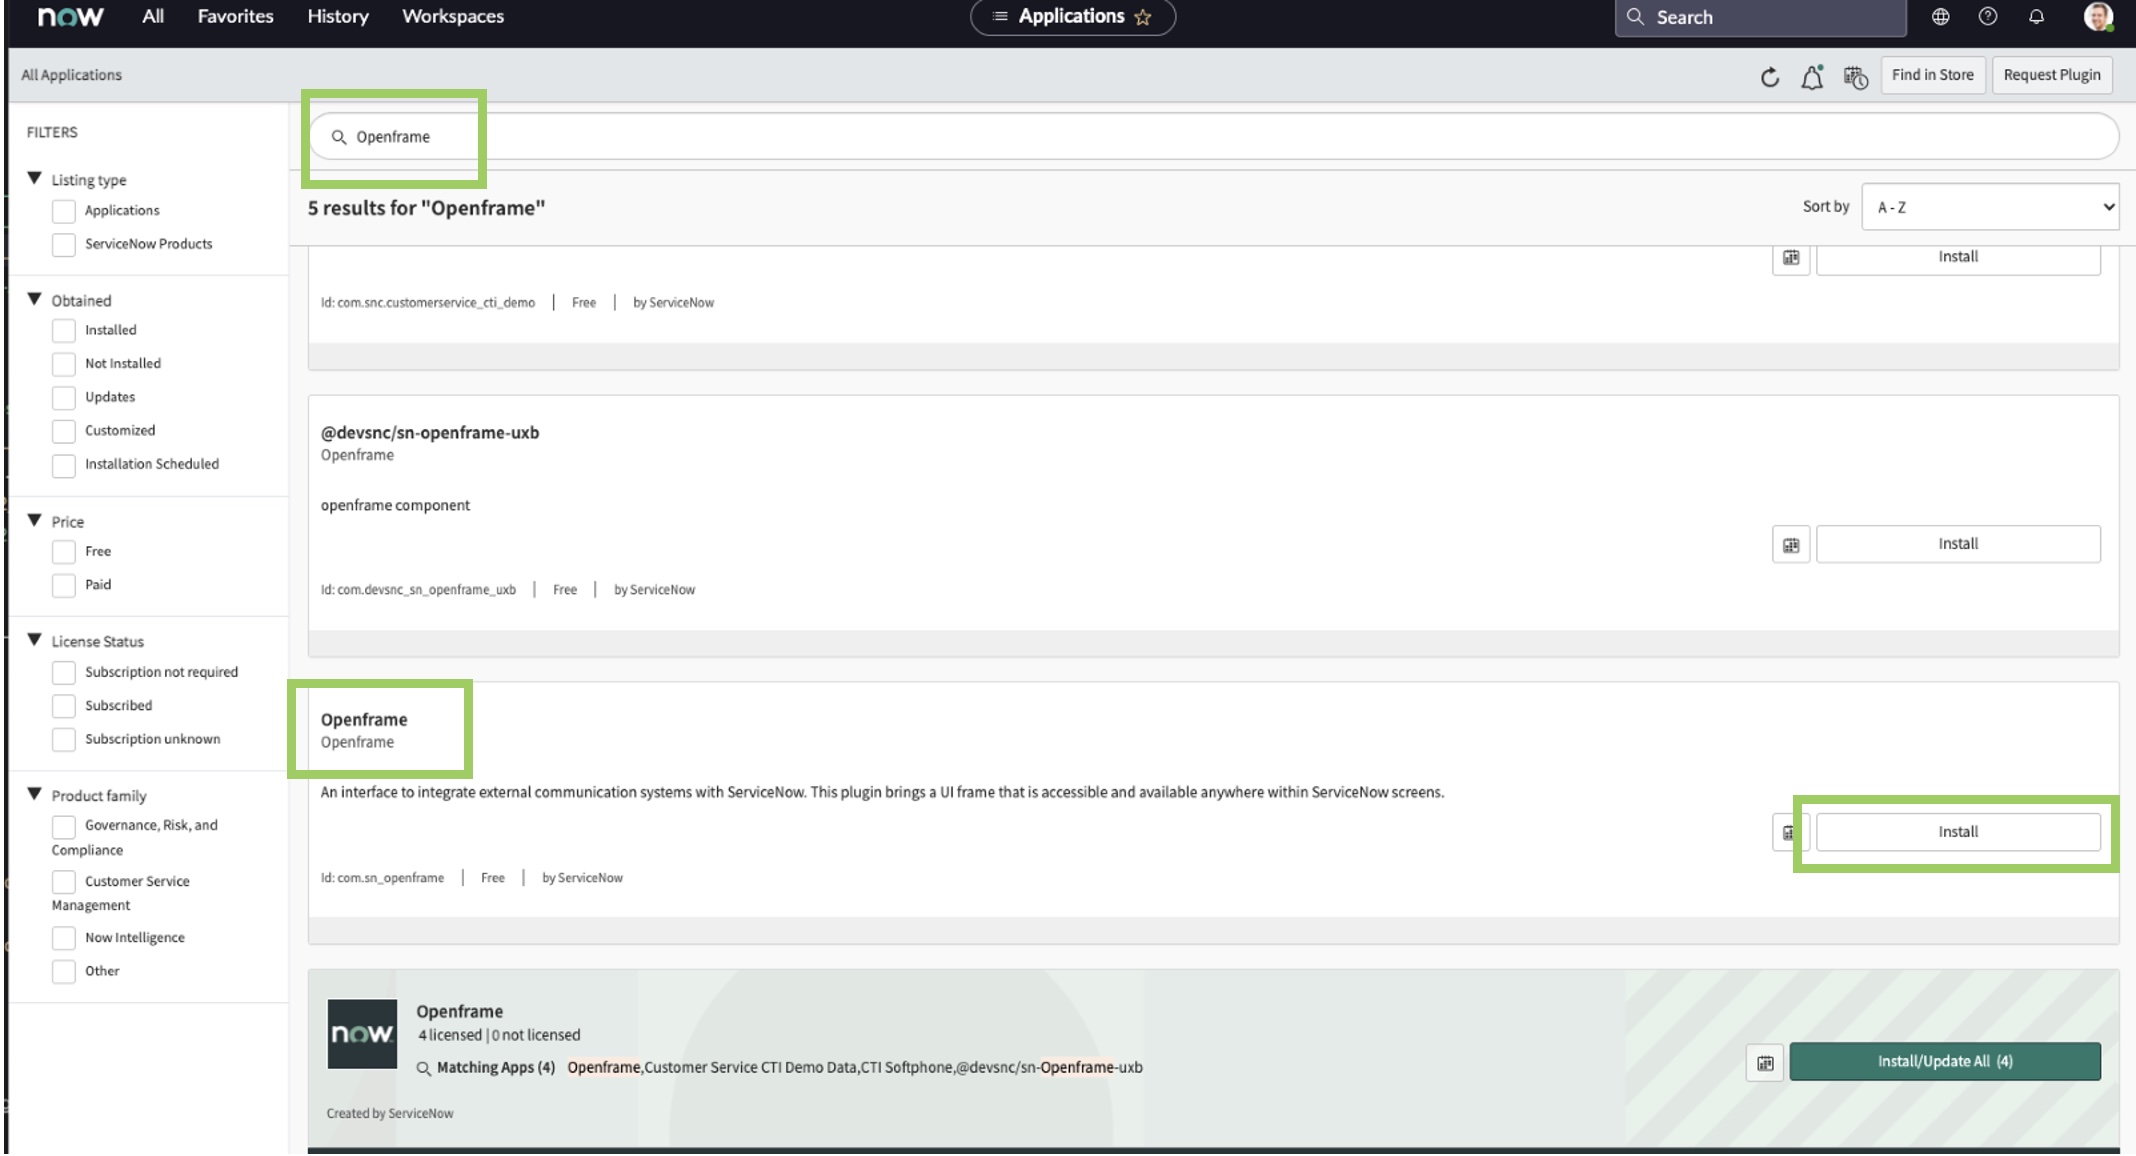This screenshot has height=1156, width=2136.
Task: Click '4 licensed | 0 not licensed' text
Action: click(499, 1035)
